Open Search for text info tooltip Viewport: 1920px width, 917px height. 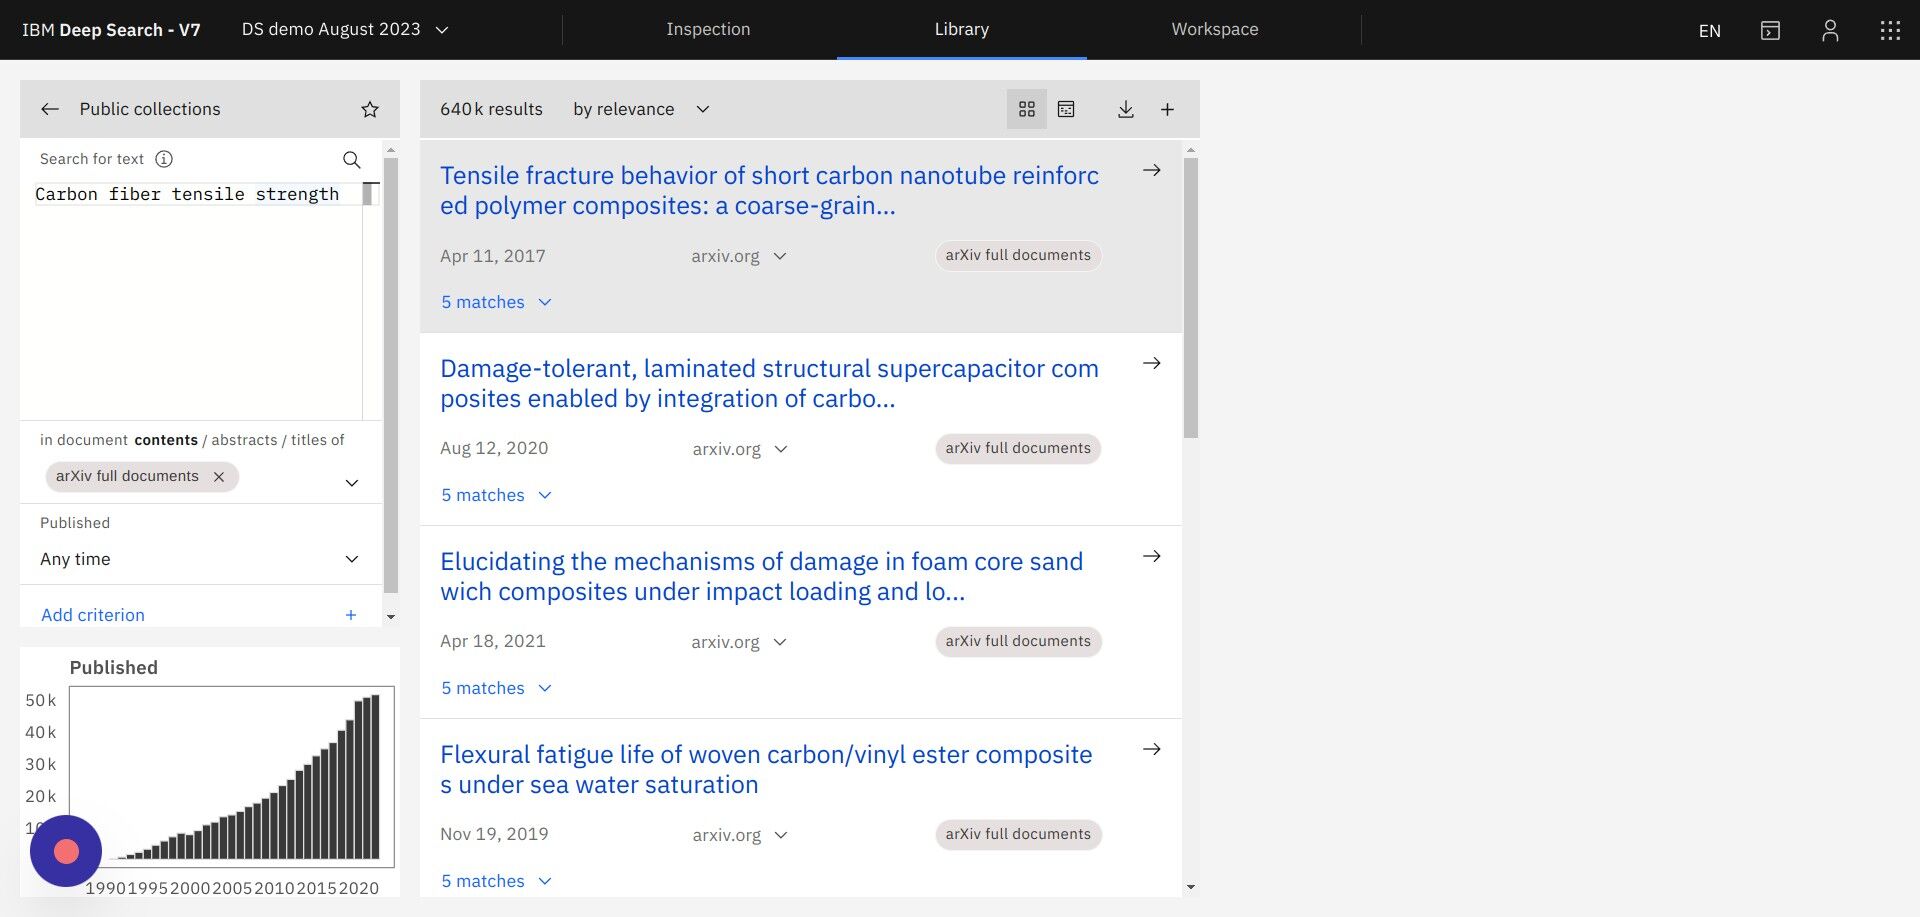164,159
